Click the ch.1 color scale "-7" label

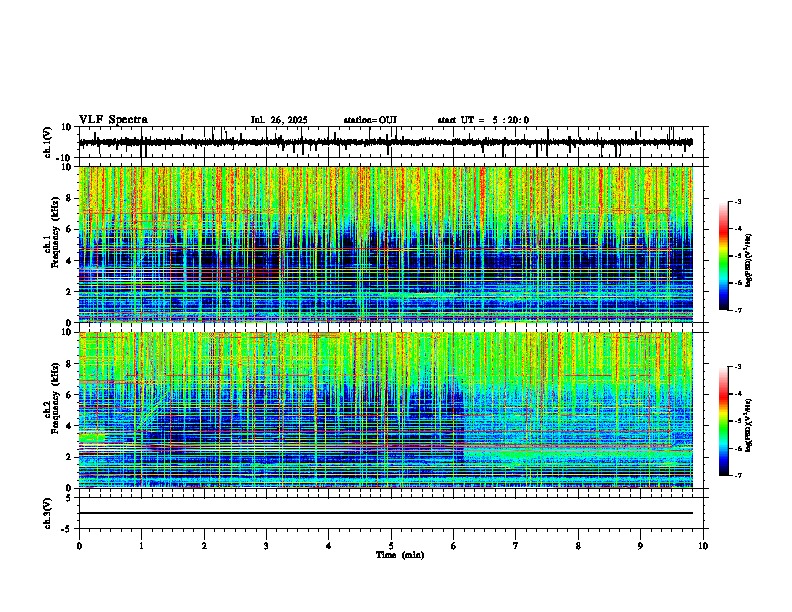(738, 310)
